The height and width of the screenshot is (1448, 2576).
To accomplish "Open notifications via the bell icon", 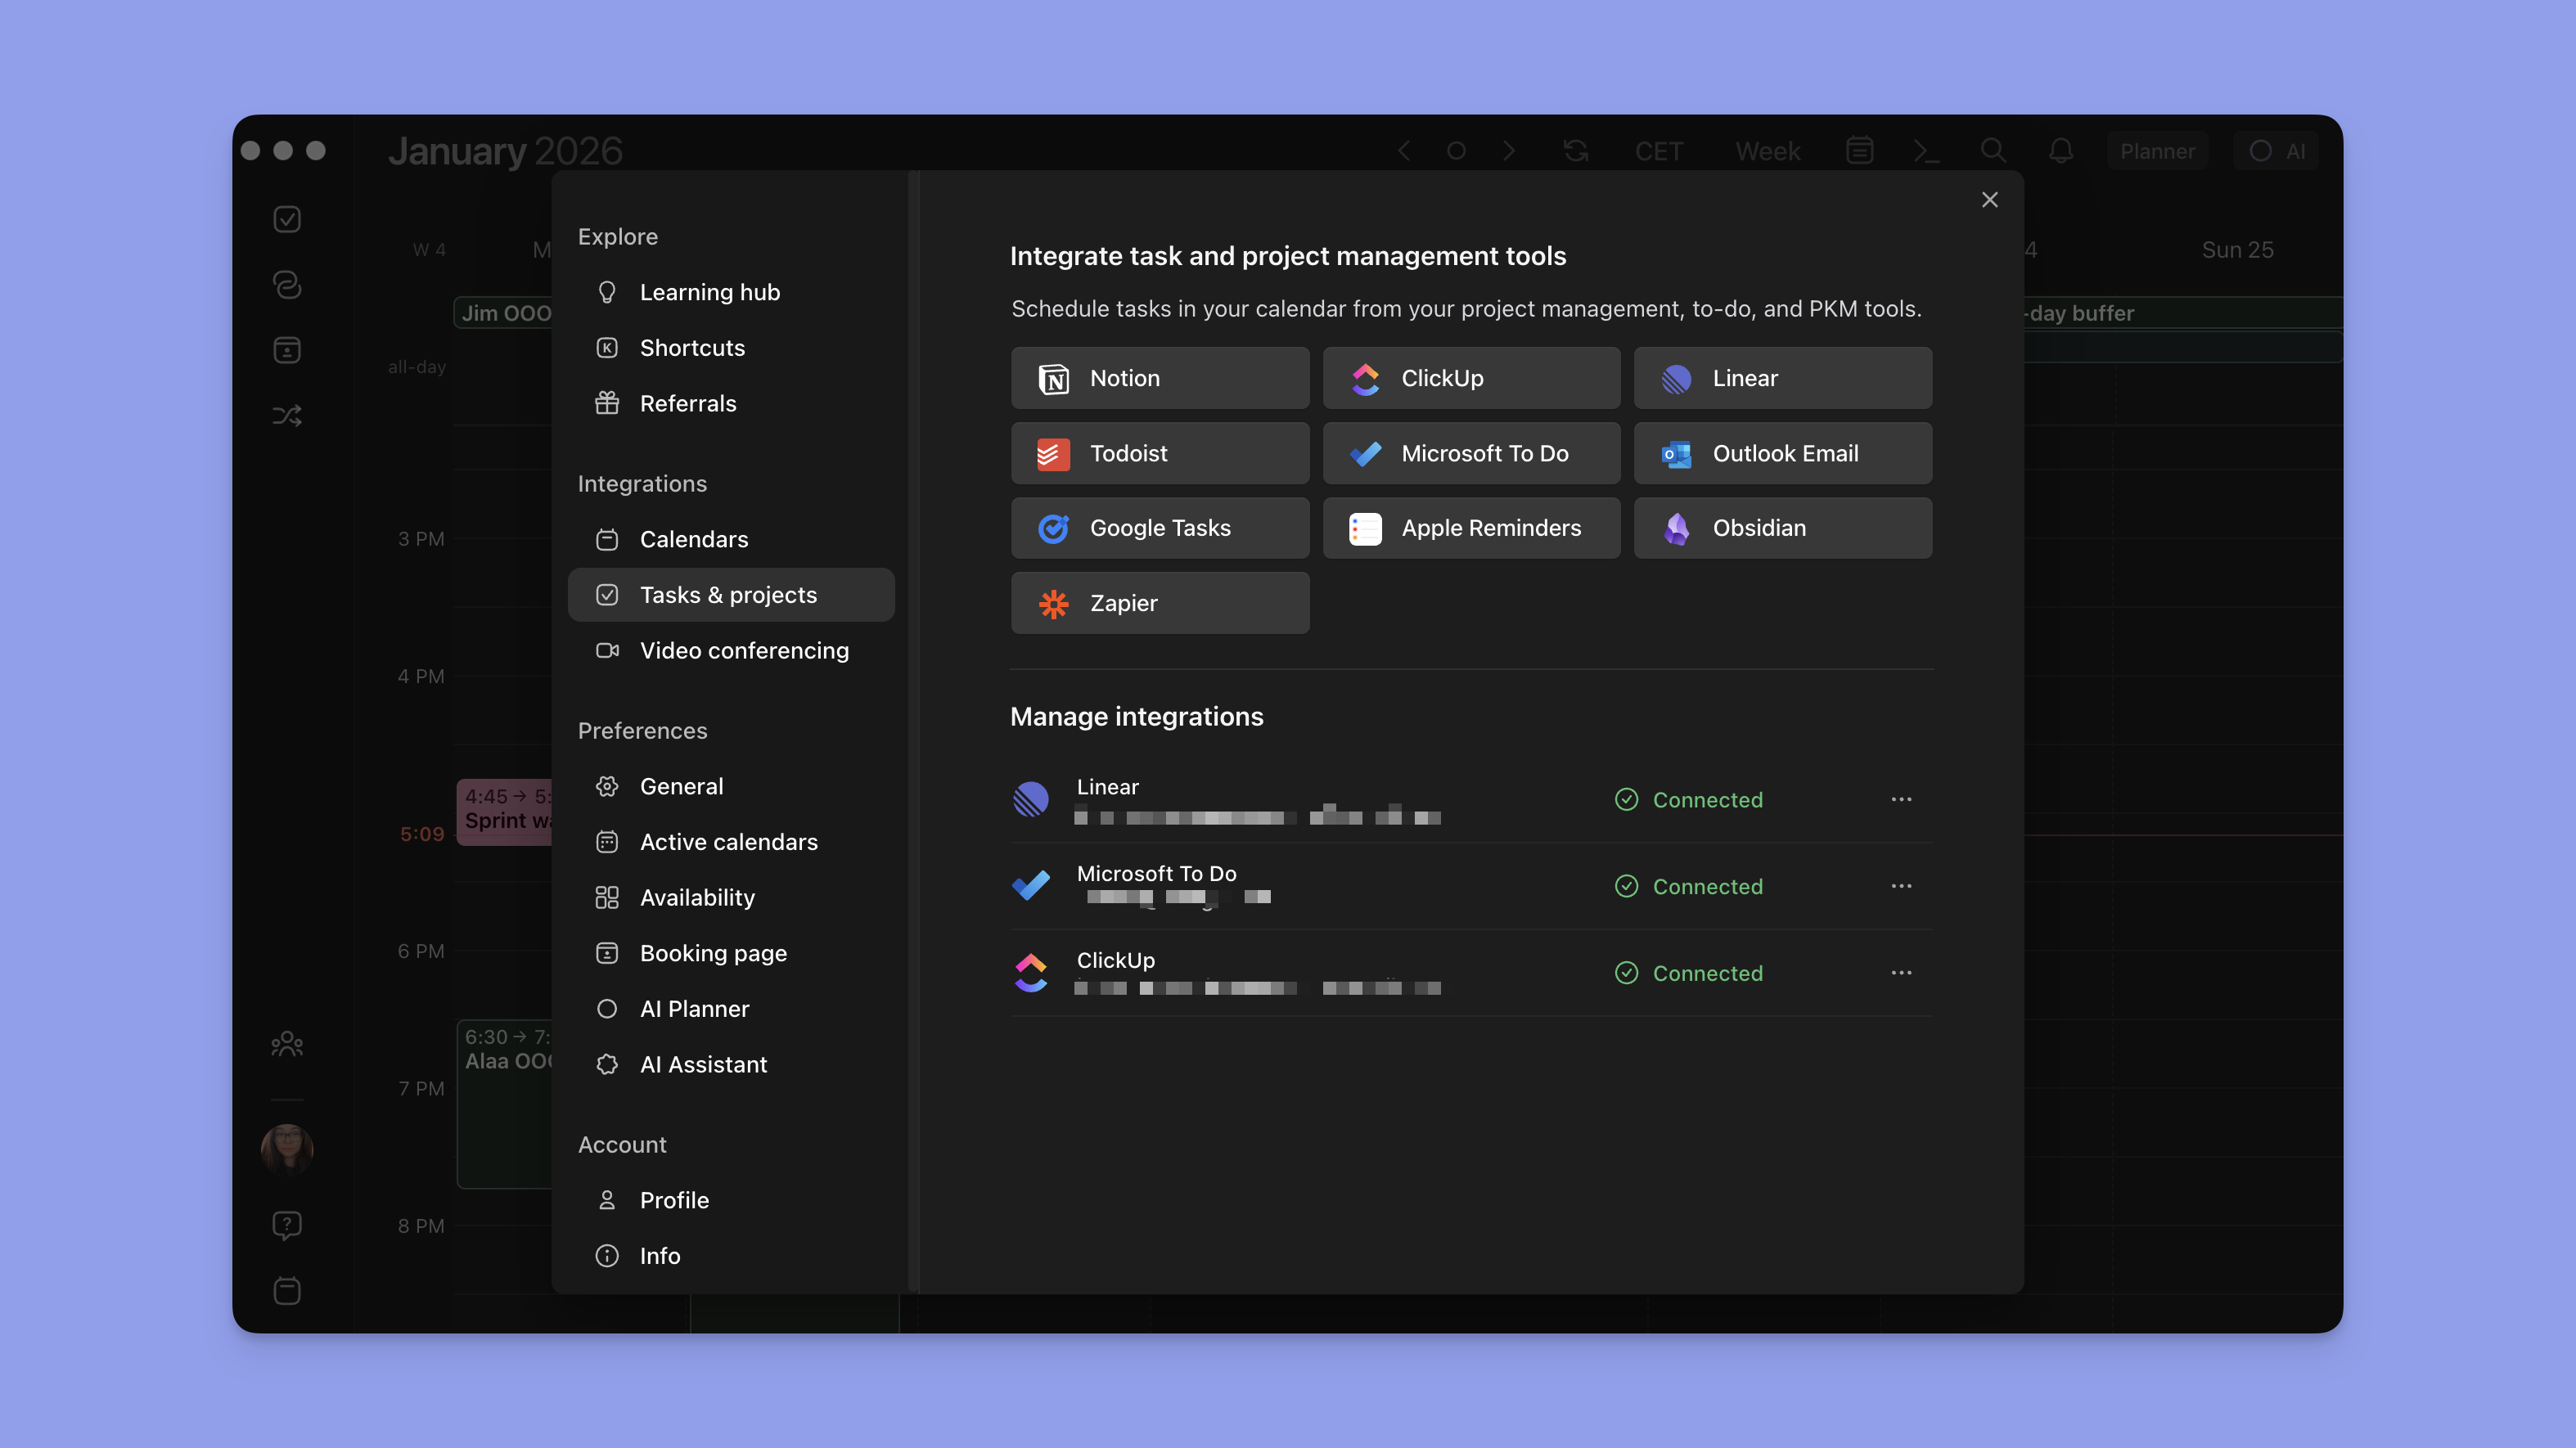I will click(2060, 150).
